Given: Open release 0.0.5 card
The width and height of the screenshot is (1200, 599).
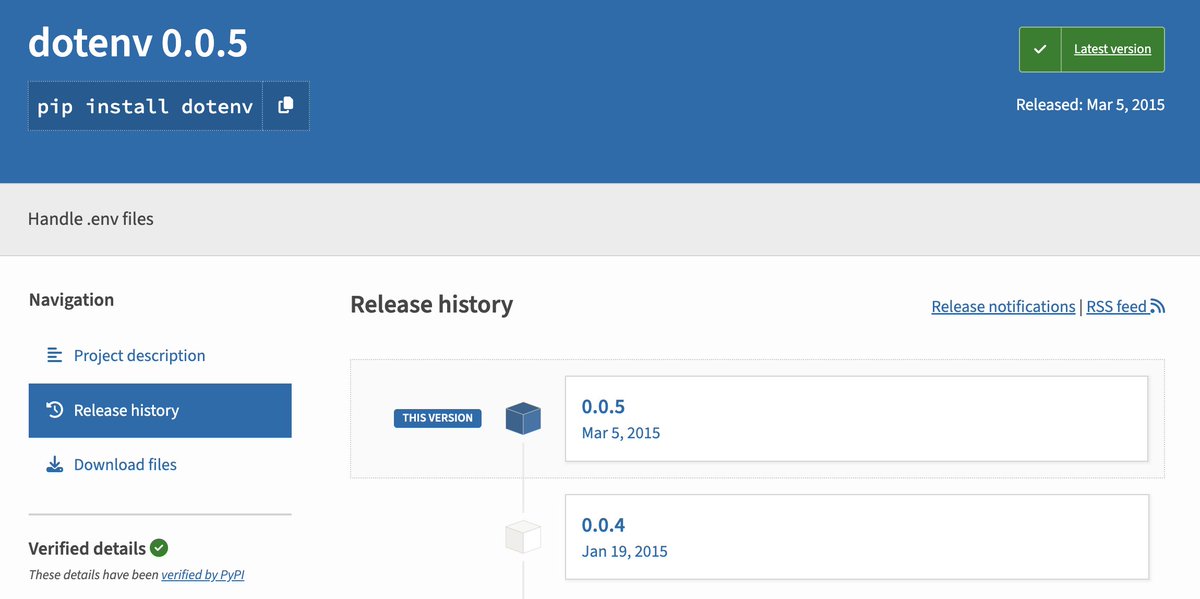Looking at the screenshot, I should [x=856, y=419].
